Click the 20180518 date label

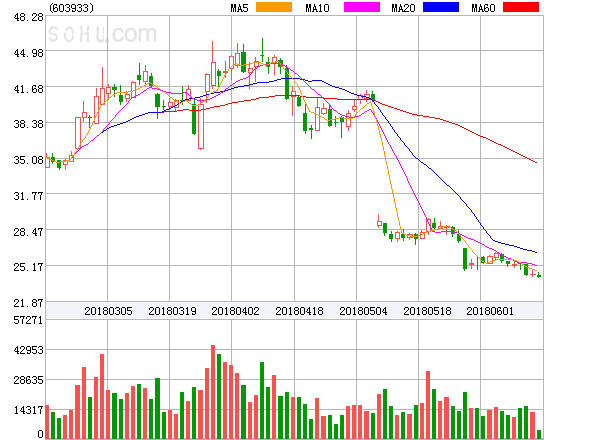point(427,311)
